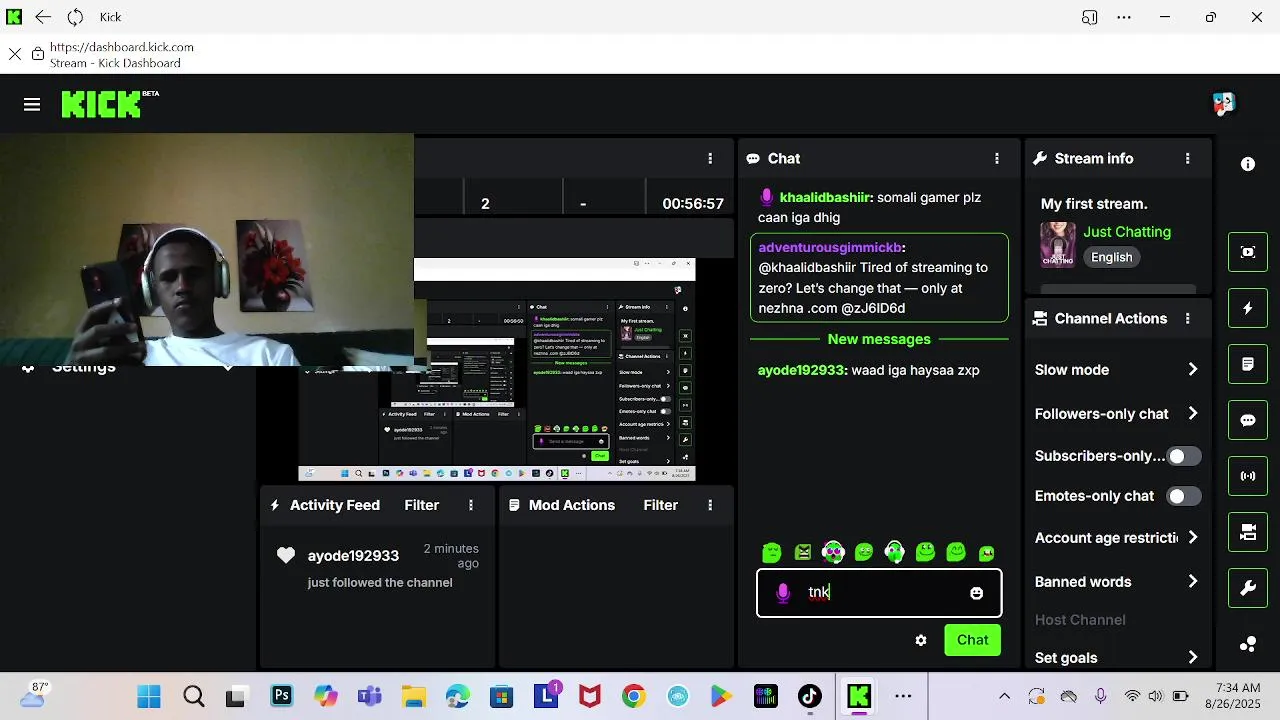This screenshot has height=720, width=1280.
Task: Expand Set goals option
Action: pos(1193,657)
